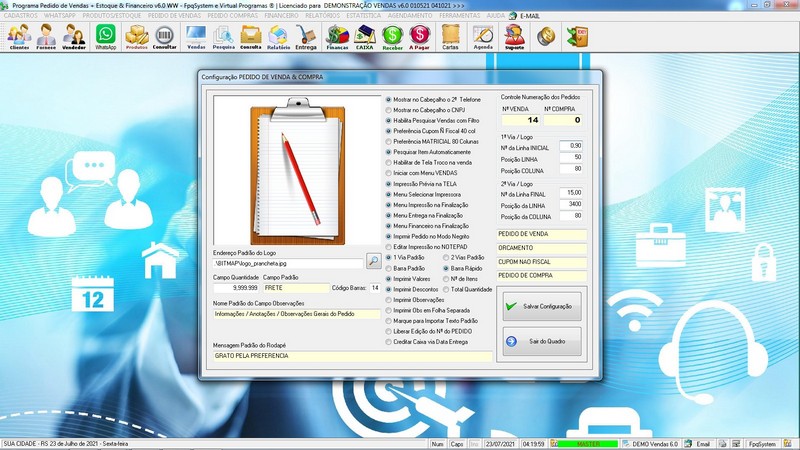Click the CUPOM NAO FISCAL title field

(x=541, y=262)
